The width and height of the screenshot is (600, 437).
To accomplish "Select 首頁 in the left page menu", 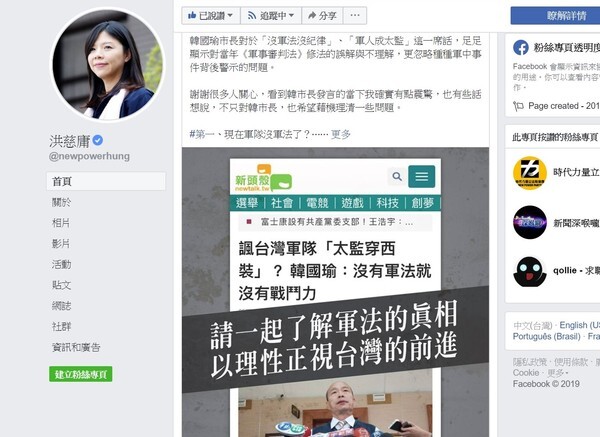I will [106, 181].
